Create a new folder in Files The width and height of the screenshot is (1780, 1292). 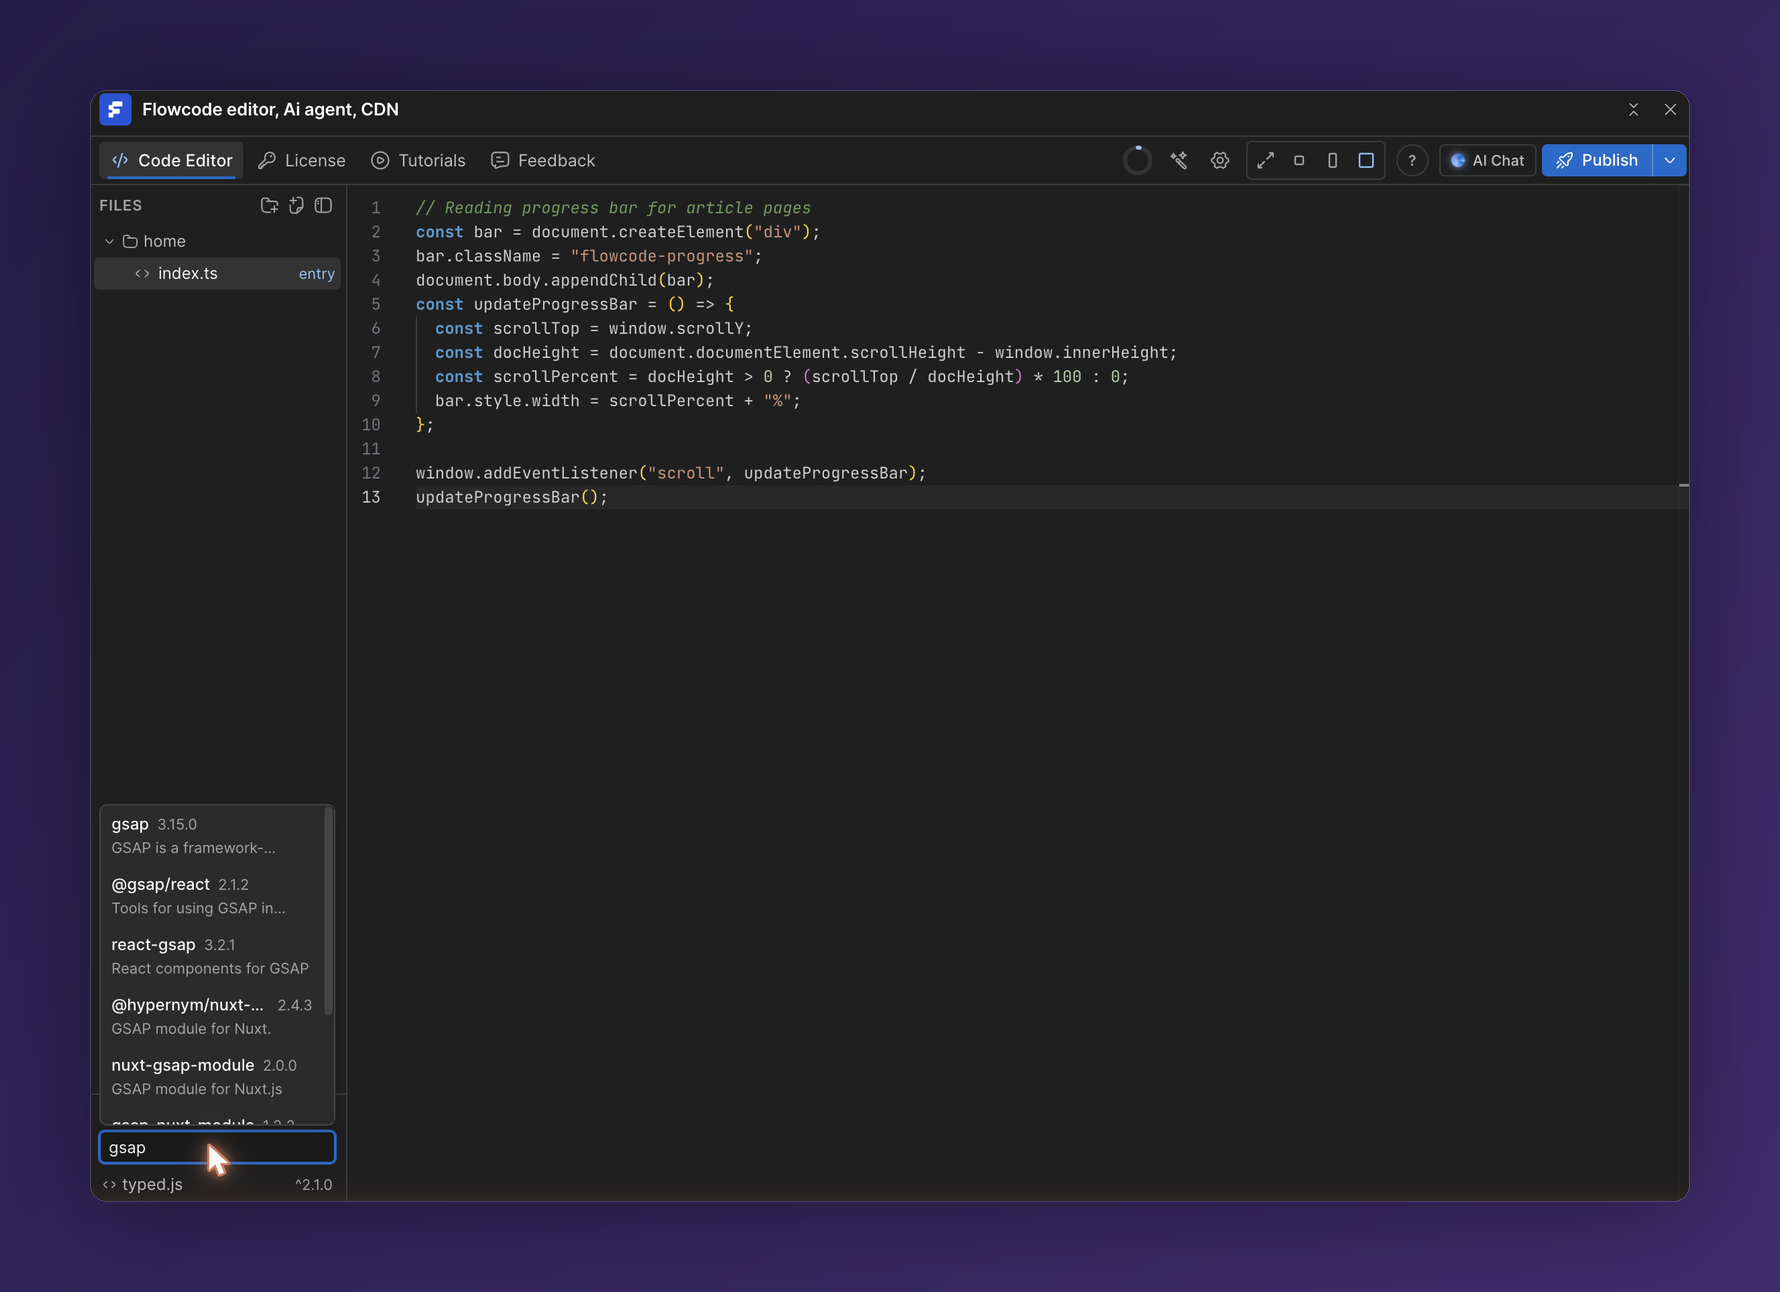click(x=269, y=205)
